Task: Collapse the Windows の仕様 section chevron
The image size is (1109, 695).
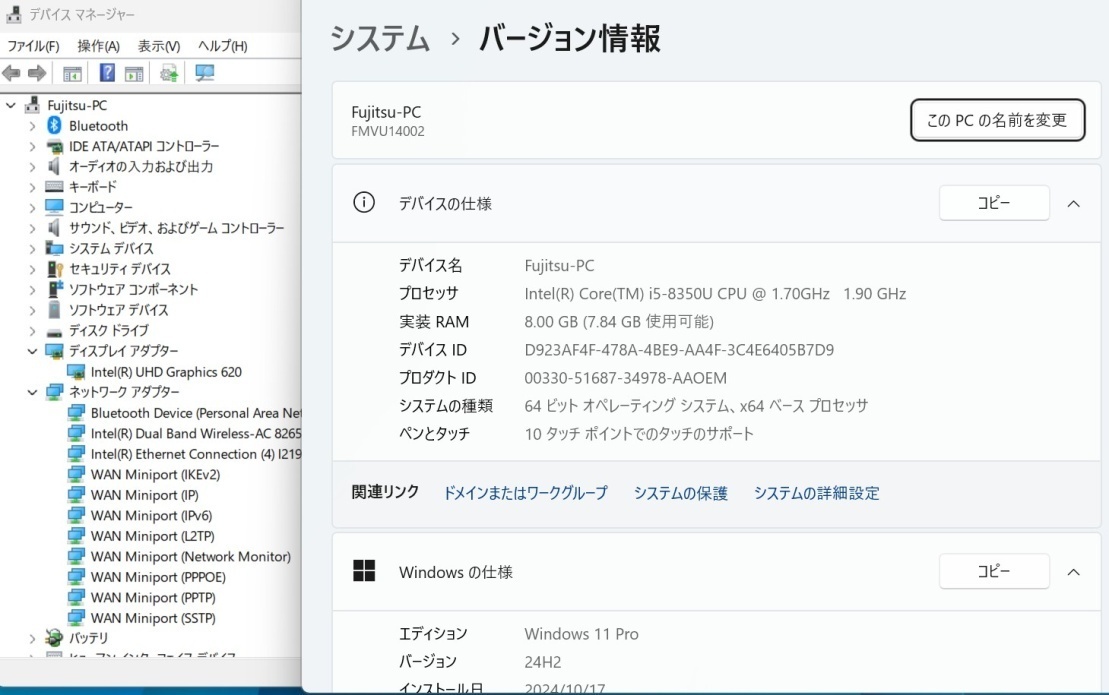Action: (1073, 572)
